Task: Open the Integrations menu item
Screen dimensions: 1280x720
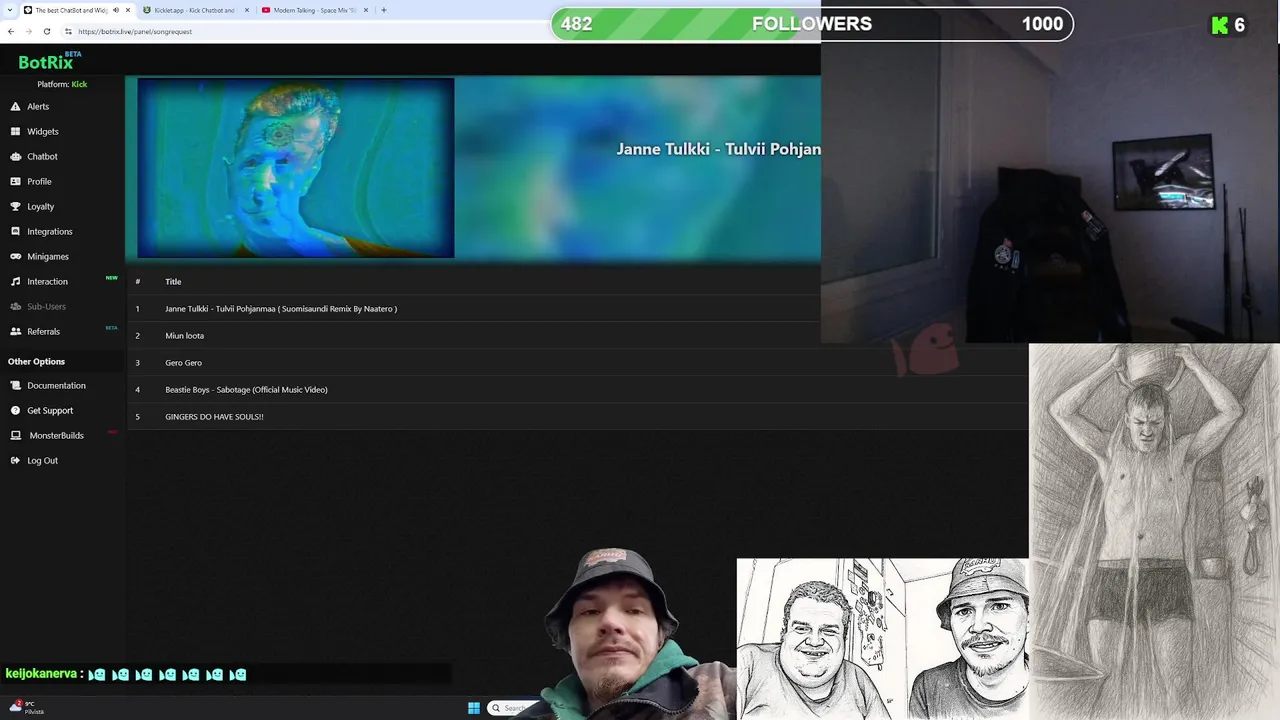Action: pyautogui.click(x=49, y=231)
